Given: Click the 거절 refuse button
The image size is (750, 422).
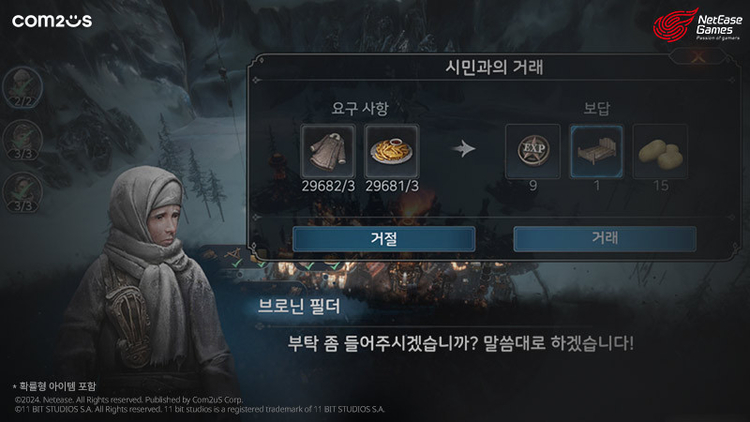Looking at the screenshot, I should 384,238.
